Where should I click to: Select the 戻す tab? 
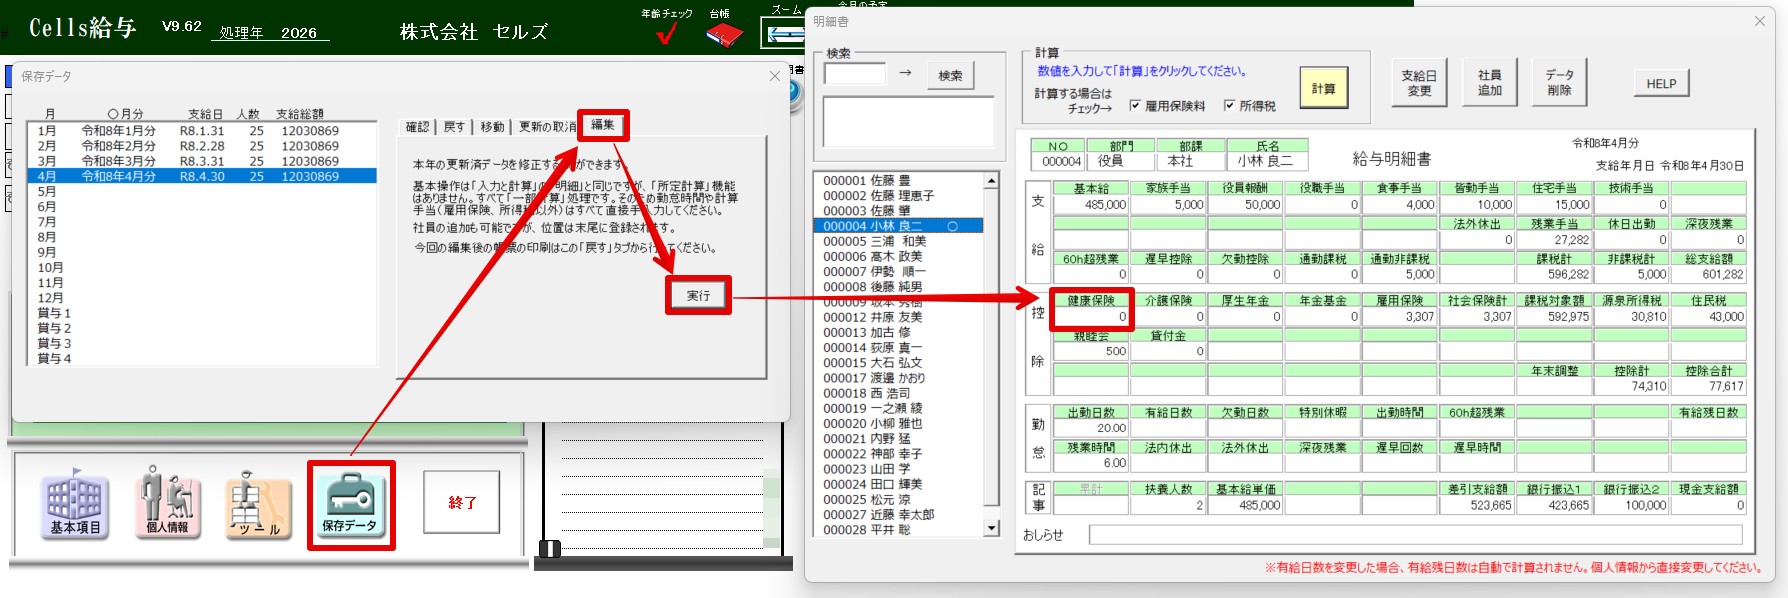tap(454, 127)
